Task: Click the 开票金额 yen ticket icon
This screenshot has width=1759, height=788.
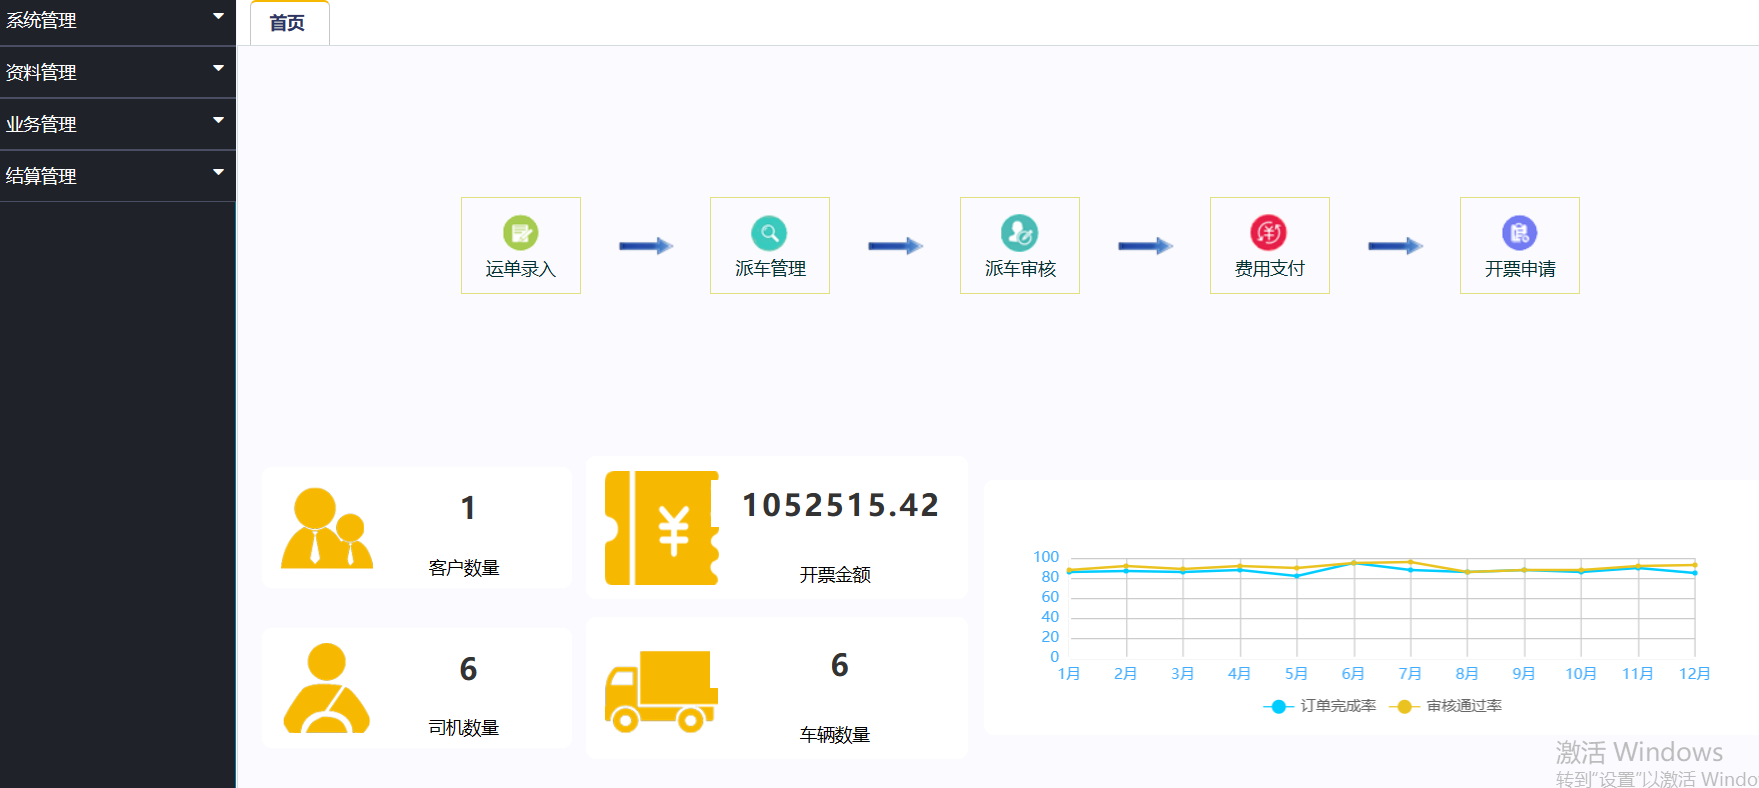Action: [x=662, y=528]
